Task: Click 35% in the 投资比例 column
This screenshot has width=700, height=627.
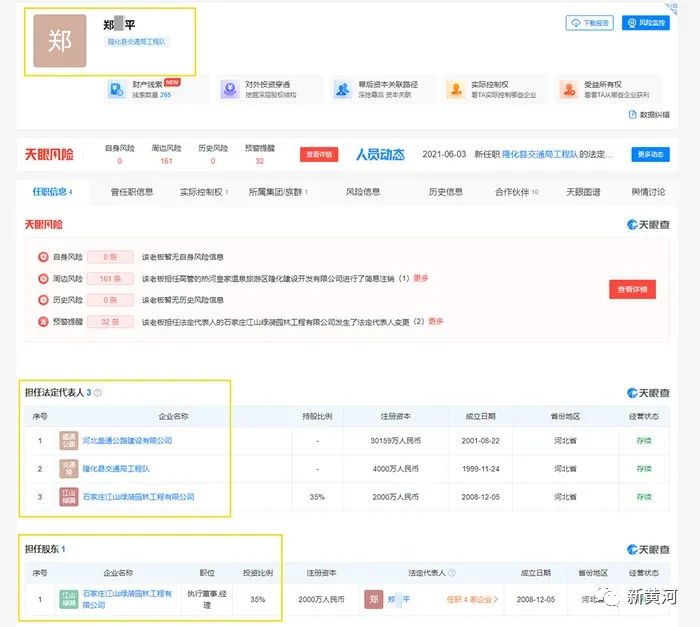Action: click(258, 599)
